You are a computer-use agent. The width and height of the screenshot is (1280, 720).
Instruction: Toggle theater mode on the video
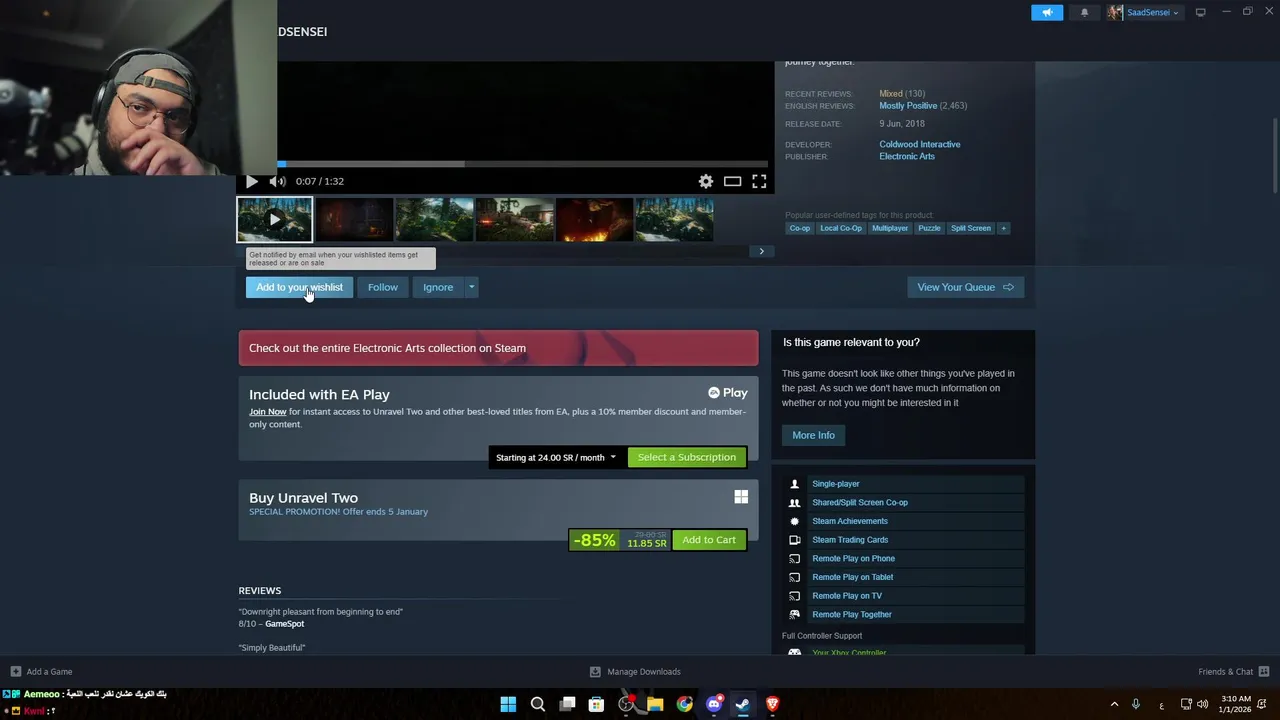(x=732, y=181)
